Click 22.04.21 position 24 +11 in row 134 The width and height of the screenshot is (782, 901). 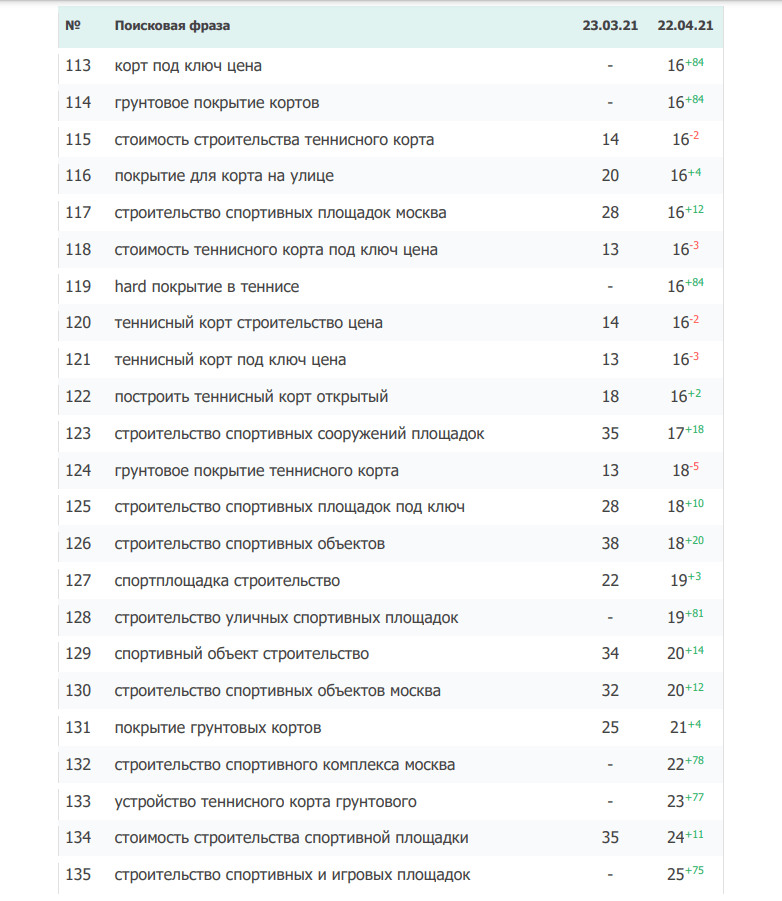[685, 837]
